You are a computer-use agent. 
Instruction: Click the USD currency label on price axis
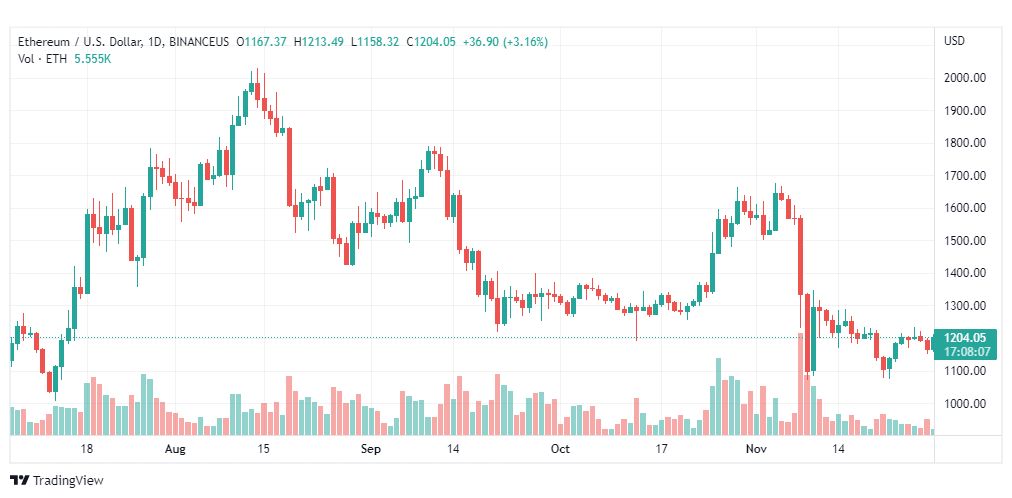coord(954,41)
